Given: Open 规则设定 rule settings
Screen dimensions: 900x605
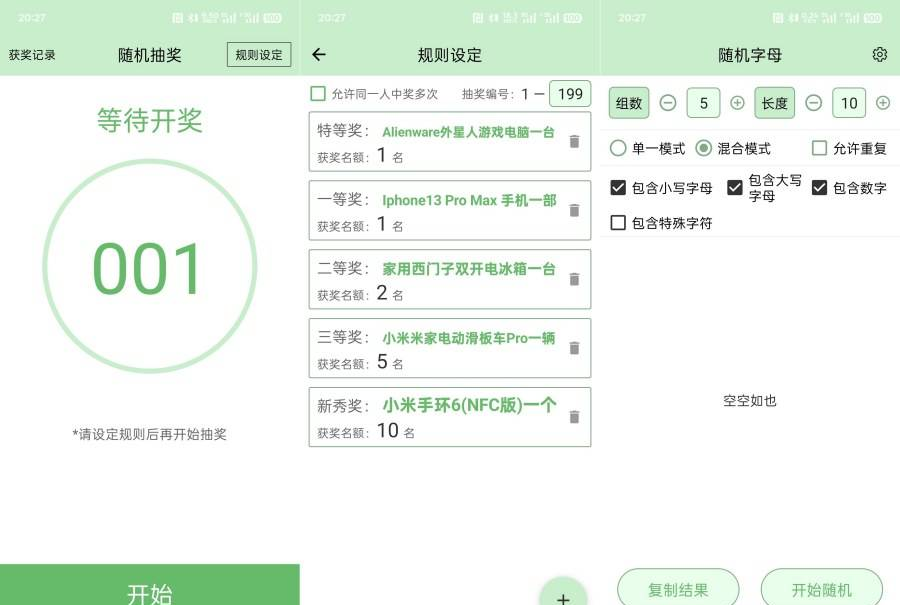Looking at the screenshot, I should pyautogui.click(x=259, y=55).
